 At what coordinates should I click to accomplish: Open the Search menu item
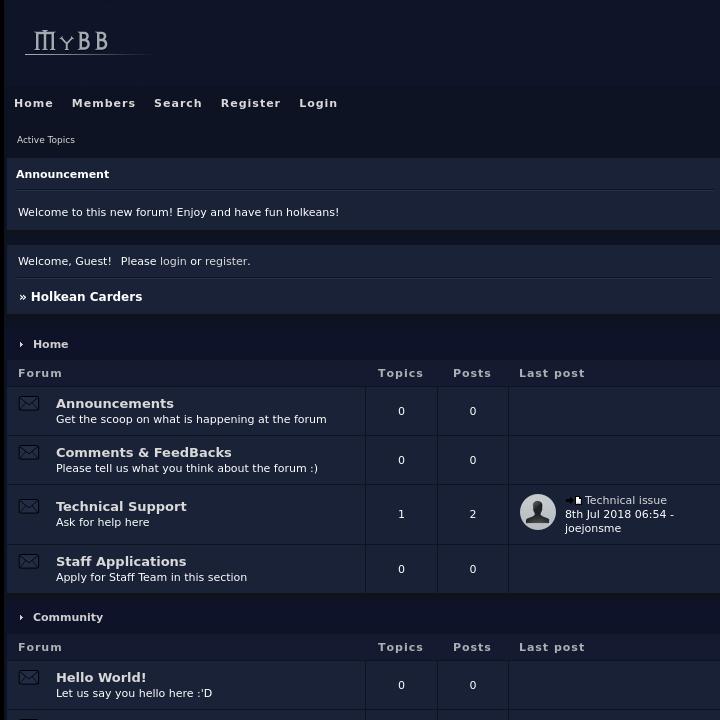point(178,103)
